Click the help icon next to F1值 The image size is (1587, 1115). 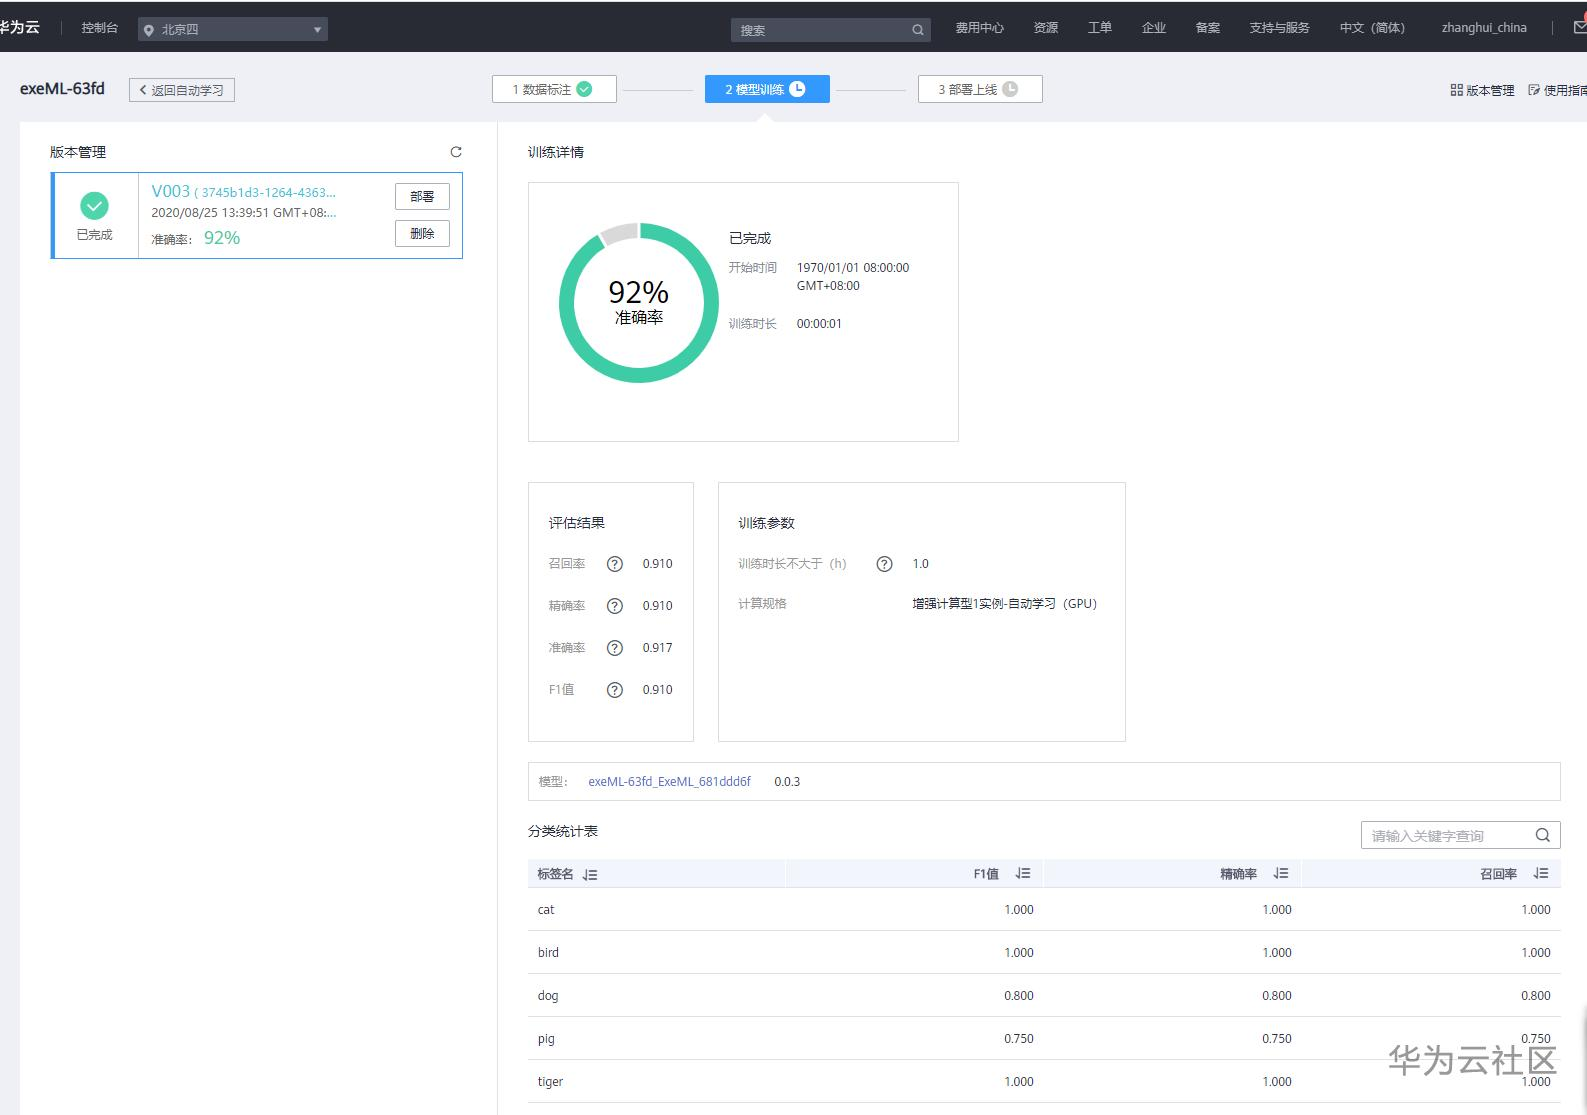[x=615, y=690]
